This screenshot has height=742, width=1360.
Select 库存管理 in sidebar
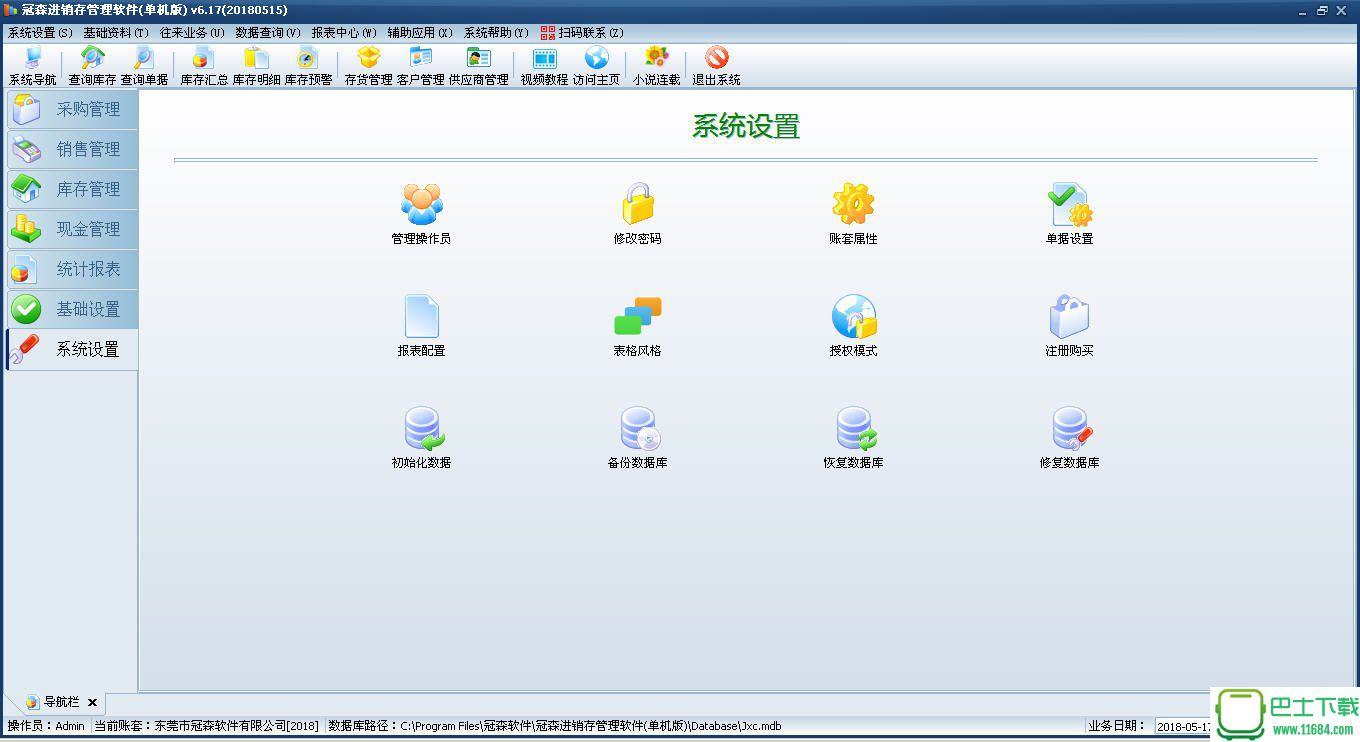72,189
